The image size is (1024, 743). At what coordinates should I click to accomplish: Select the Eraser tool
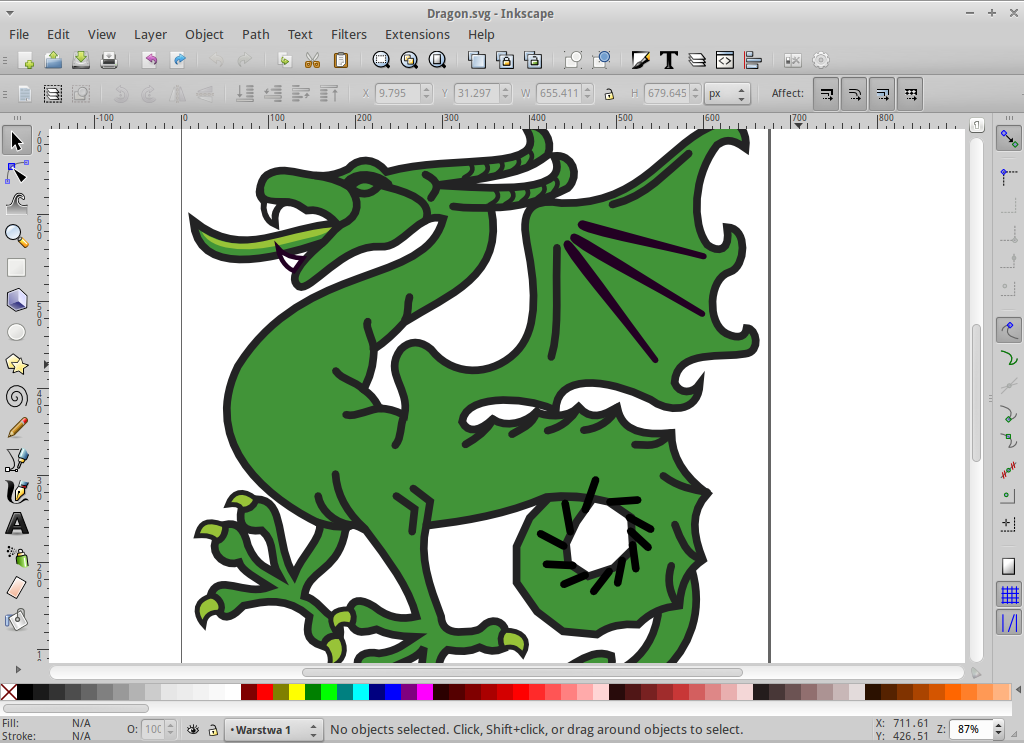(16, 588)
